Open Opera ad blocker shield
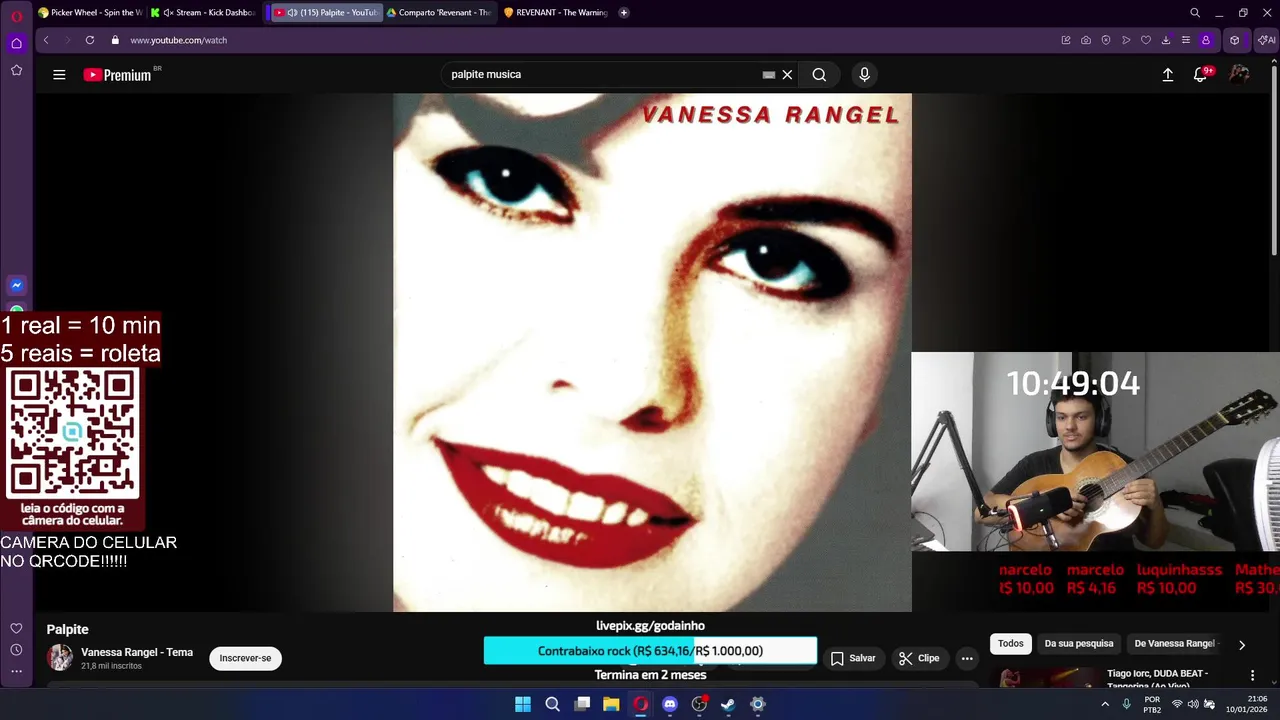The image size is (1280, 720). (1106, 40)
